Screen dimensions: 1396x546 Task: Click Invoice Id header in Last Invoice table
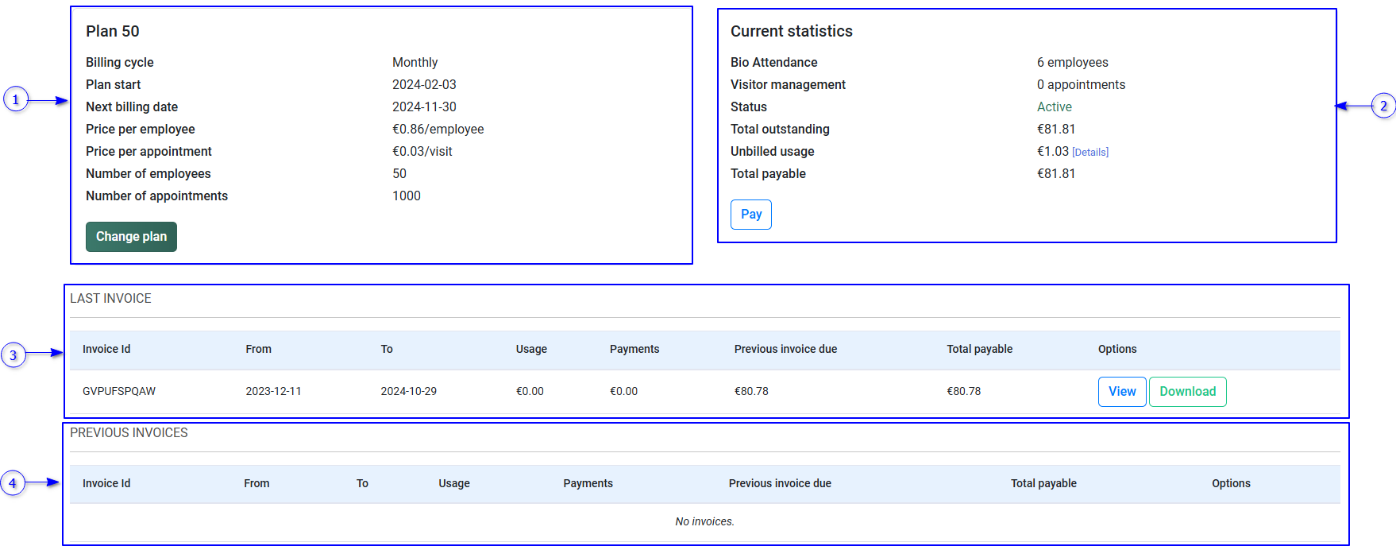coord(106,349)
